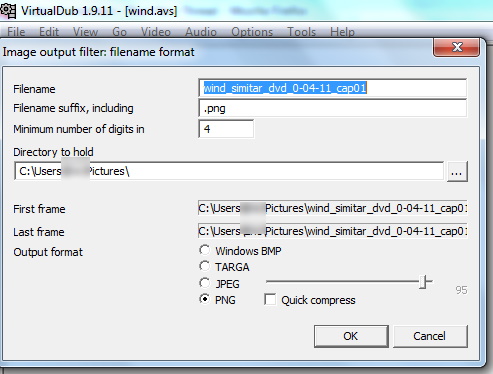The image size is (493, 374).
Task: Click the Directory to hold label
Action: pyautogui.click(x=53, y=152)
